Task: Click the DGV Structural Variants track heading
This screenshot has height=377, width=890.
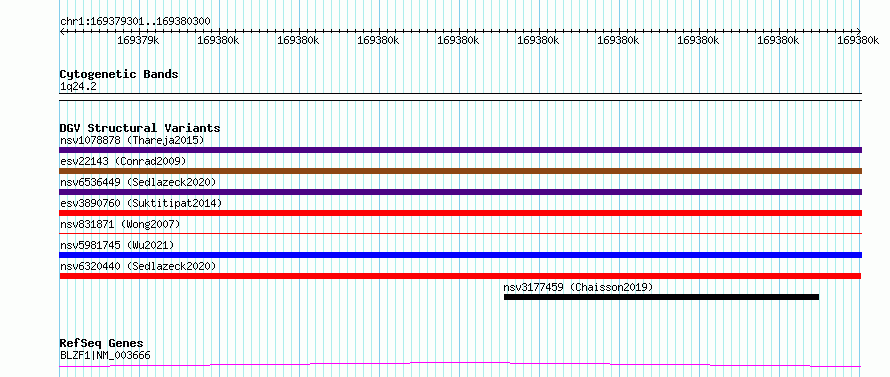Action: [140, 128]
